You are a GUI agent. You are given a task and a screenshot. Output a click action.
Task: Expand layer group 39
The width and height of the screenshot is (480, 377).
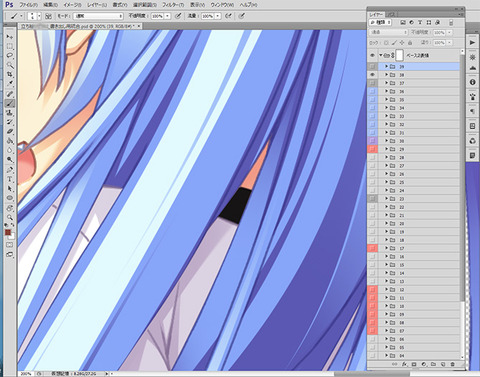click(386, 67)
